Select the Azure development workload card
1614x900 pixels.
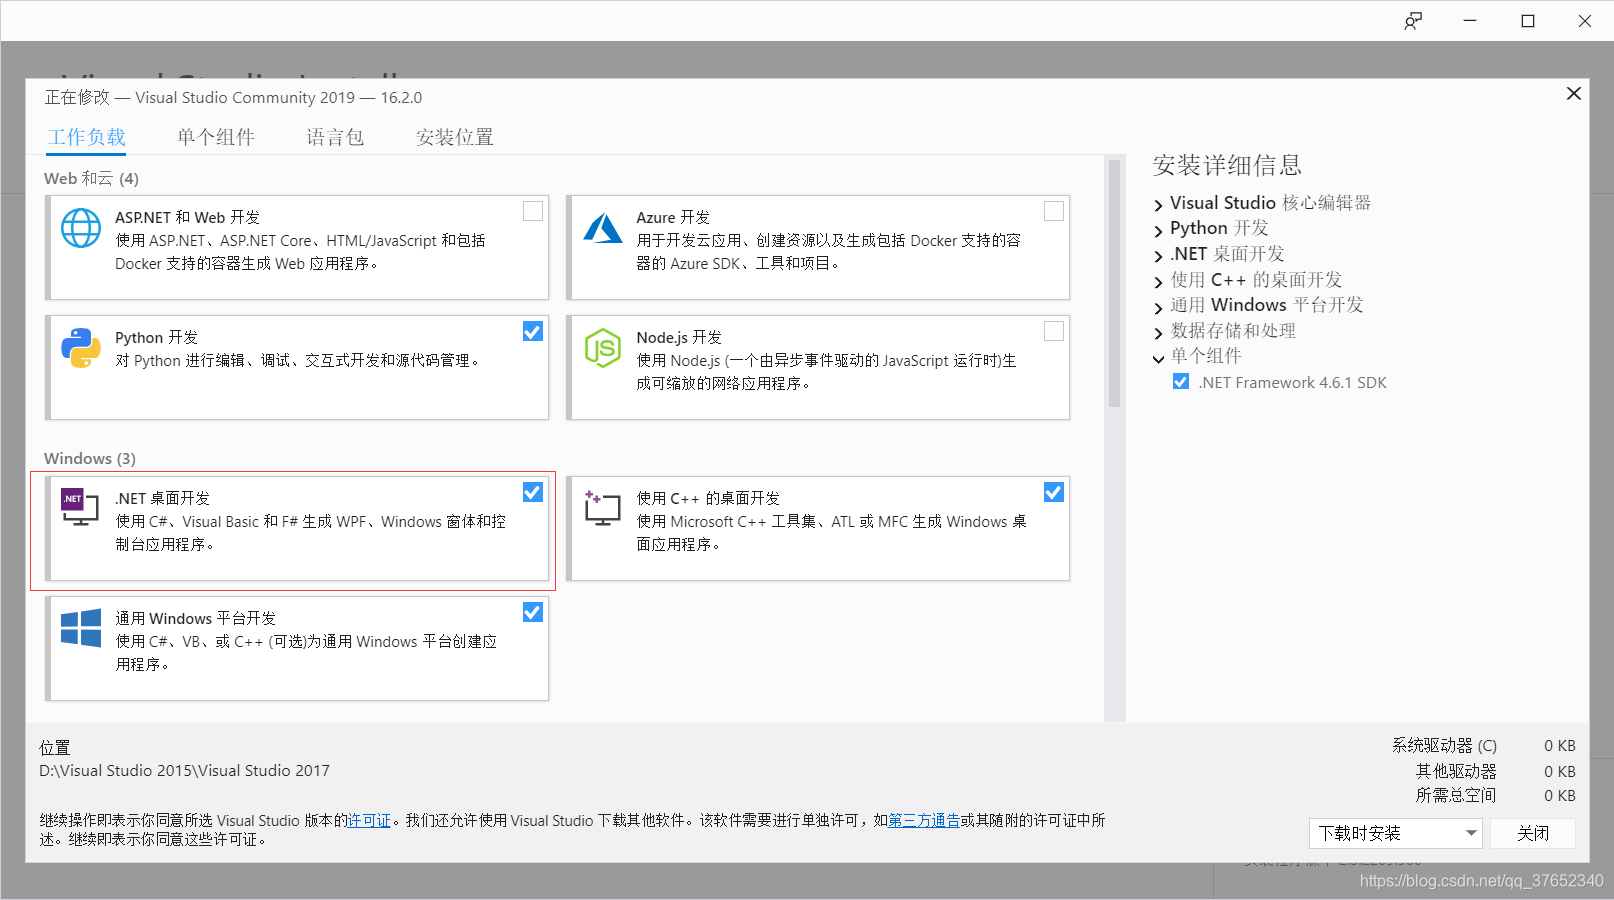(x=818, y=247)
